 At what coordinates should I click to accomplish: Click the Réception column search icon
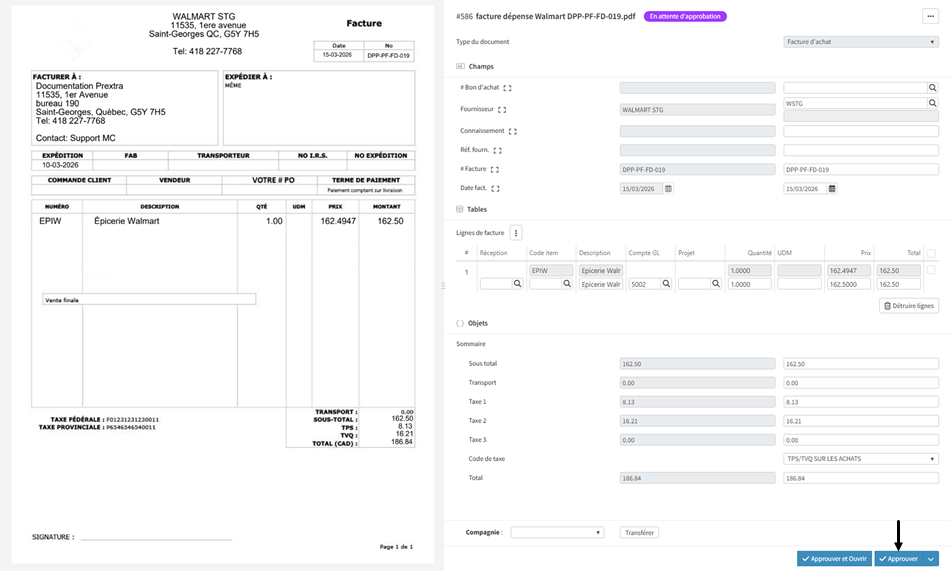[x=518, y=284]
